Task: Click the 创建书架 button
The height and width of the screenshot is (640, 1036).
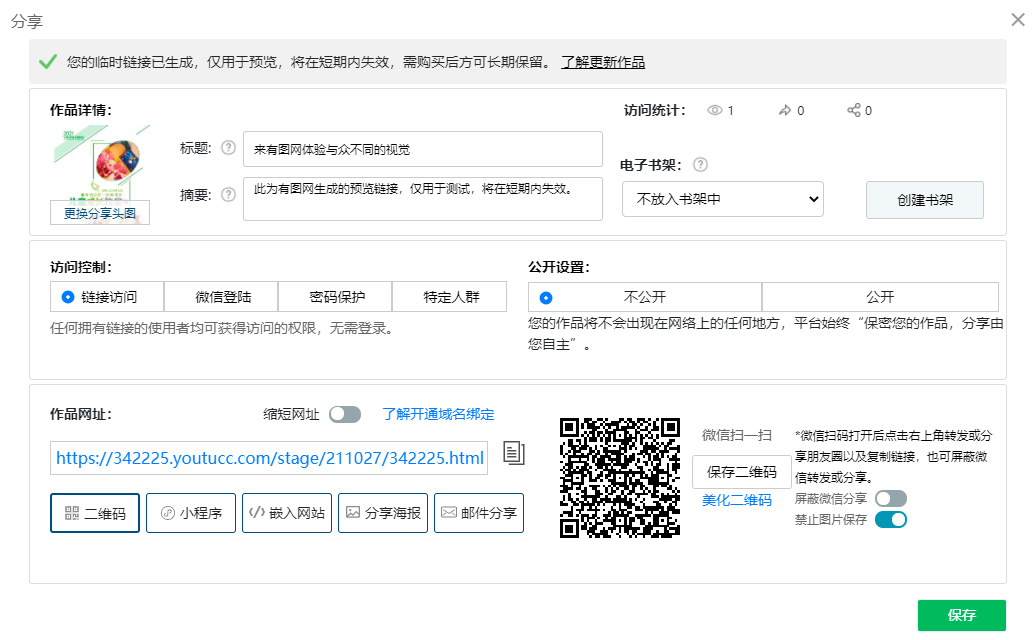Action: pos(924,199)
